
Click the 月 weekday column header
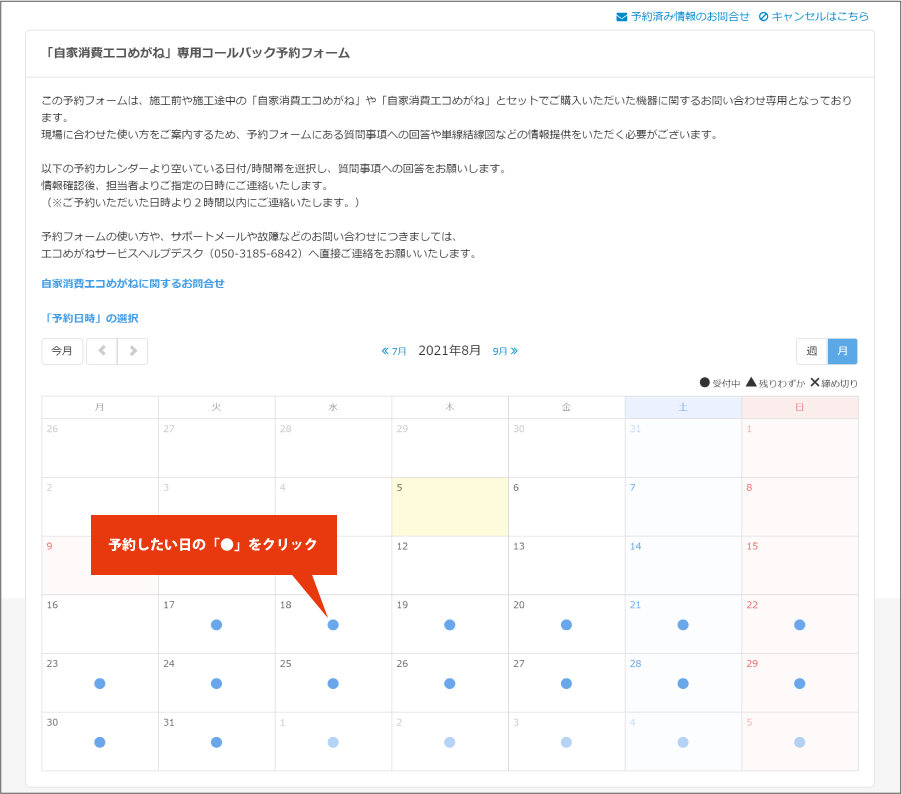(100, 407)
